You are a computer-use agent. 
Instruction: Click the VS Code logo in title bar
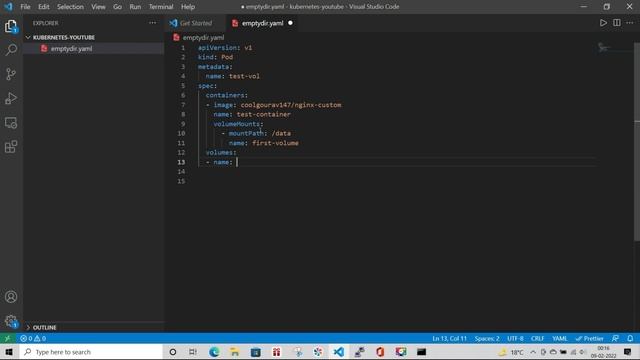(8, 7)
